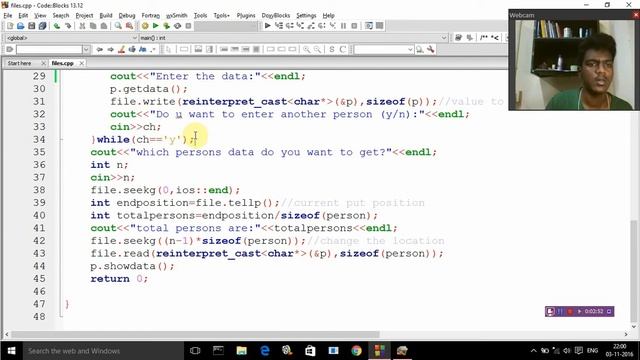
Task: Undo the last edit
Action: point(57,26)
